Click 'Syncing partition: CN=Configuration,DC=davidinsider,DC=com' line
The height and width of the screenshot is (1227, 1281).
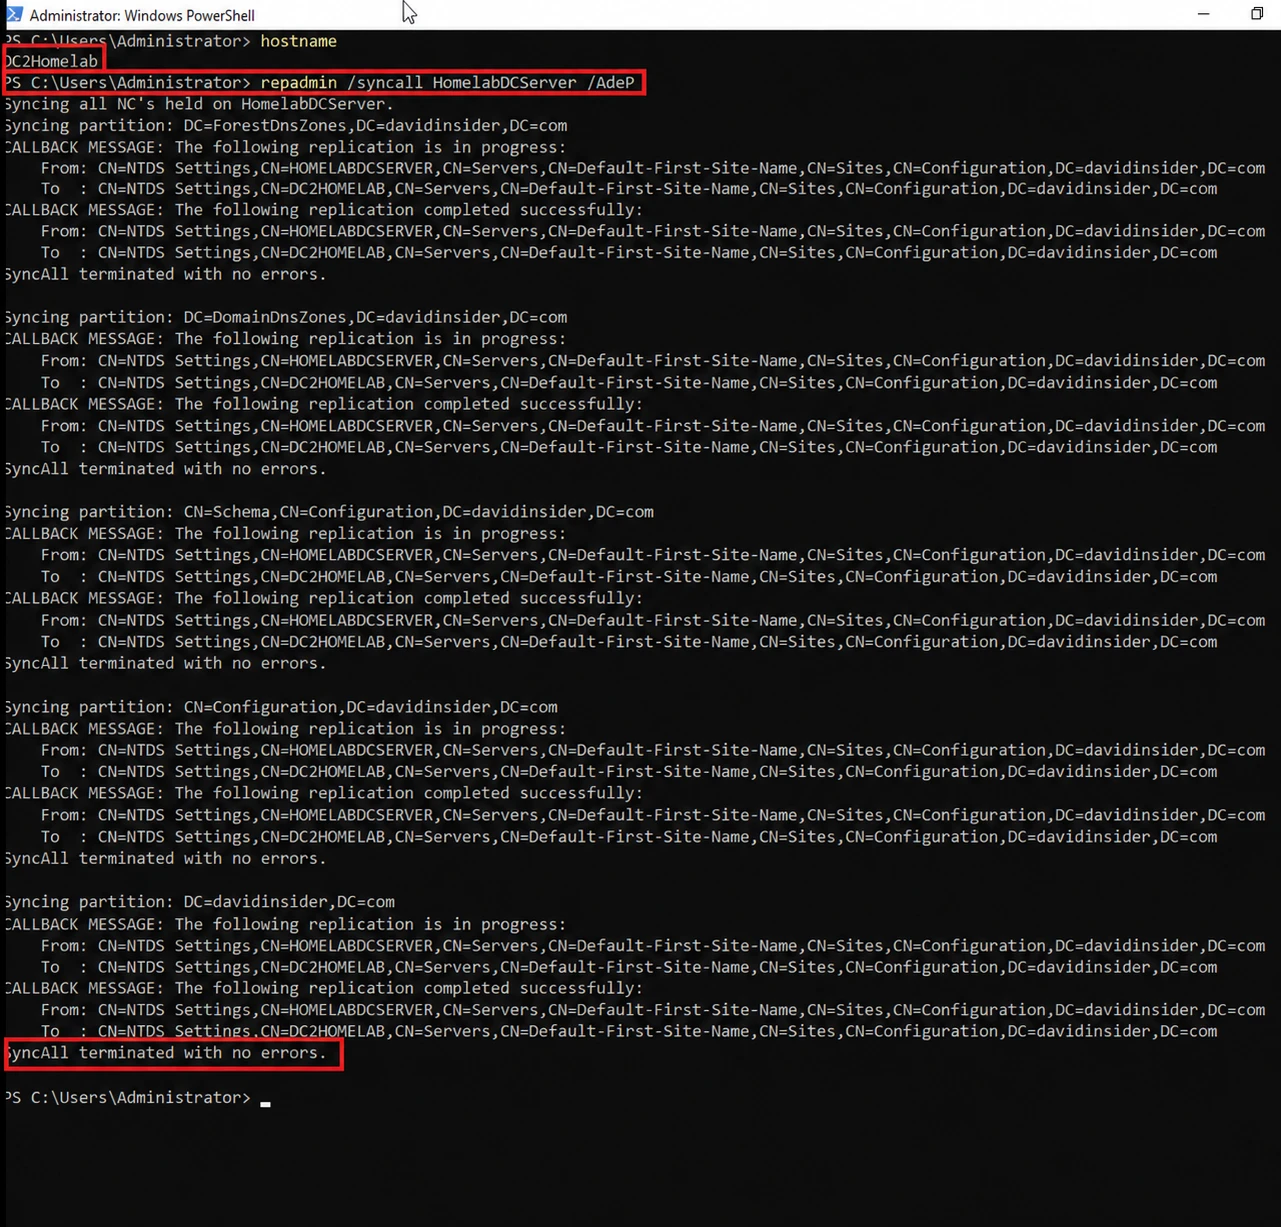point(281,706)
